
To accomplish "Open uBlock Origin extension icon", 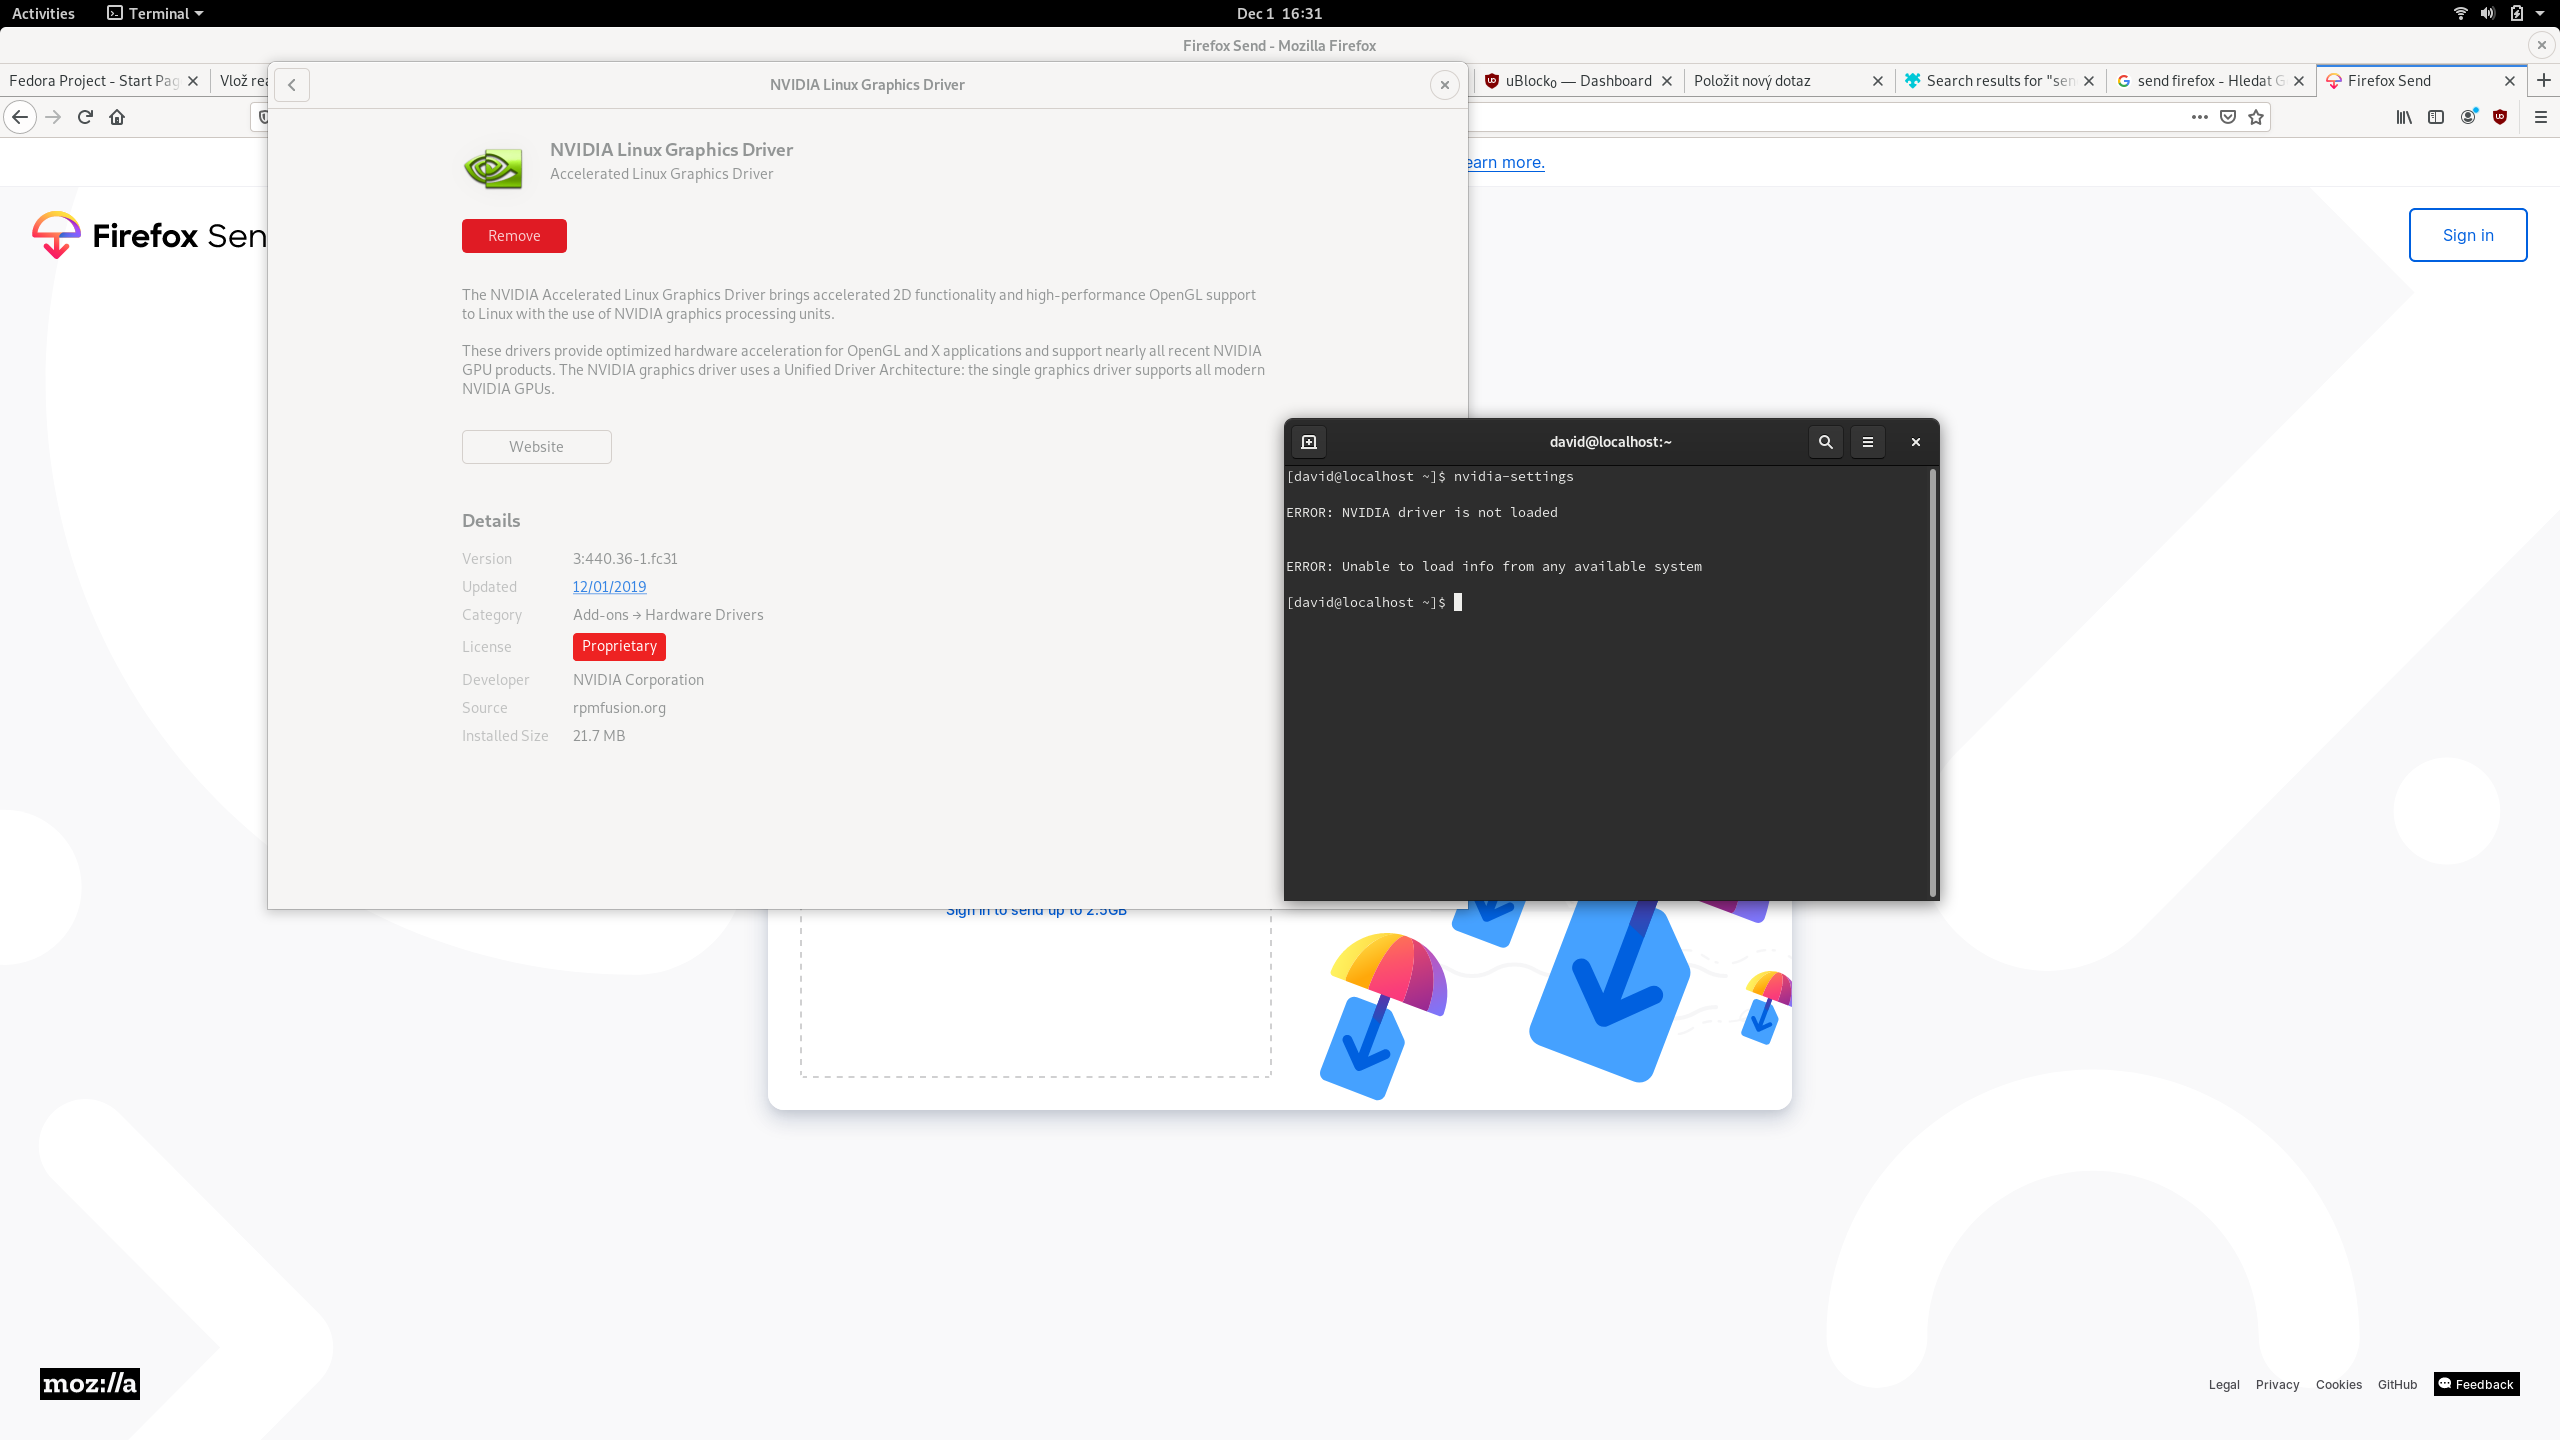I will click(x=2500, y=117).
